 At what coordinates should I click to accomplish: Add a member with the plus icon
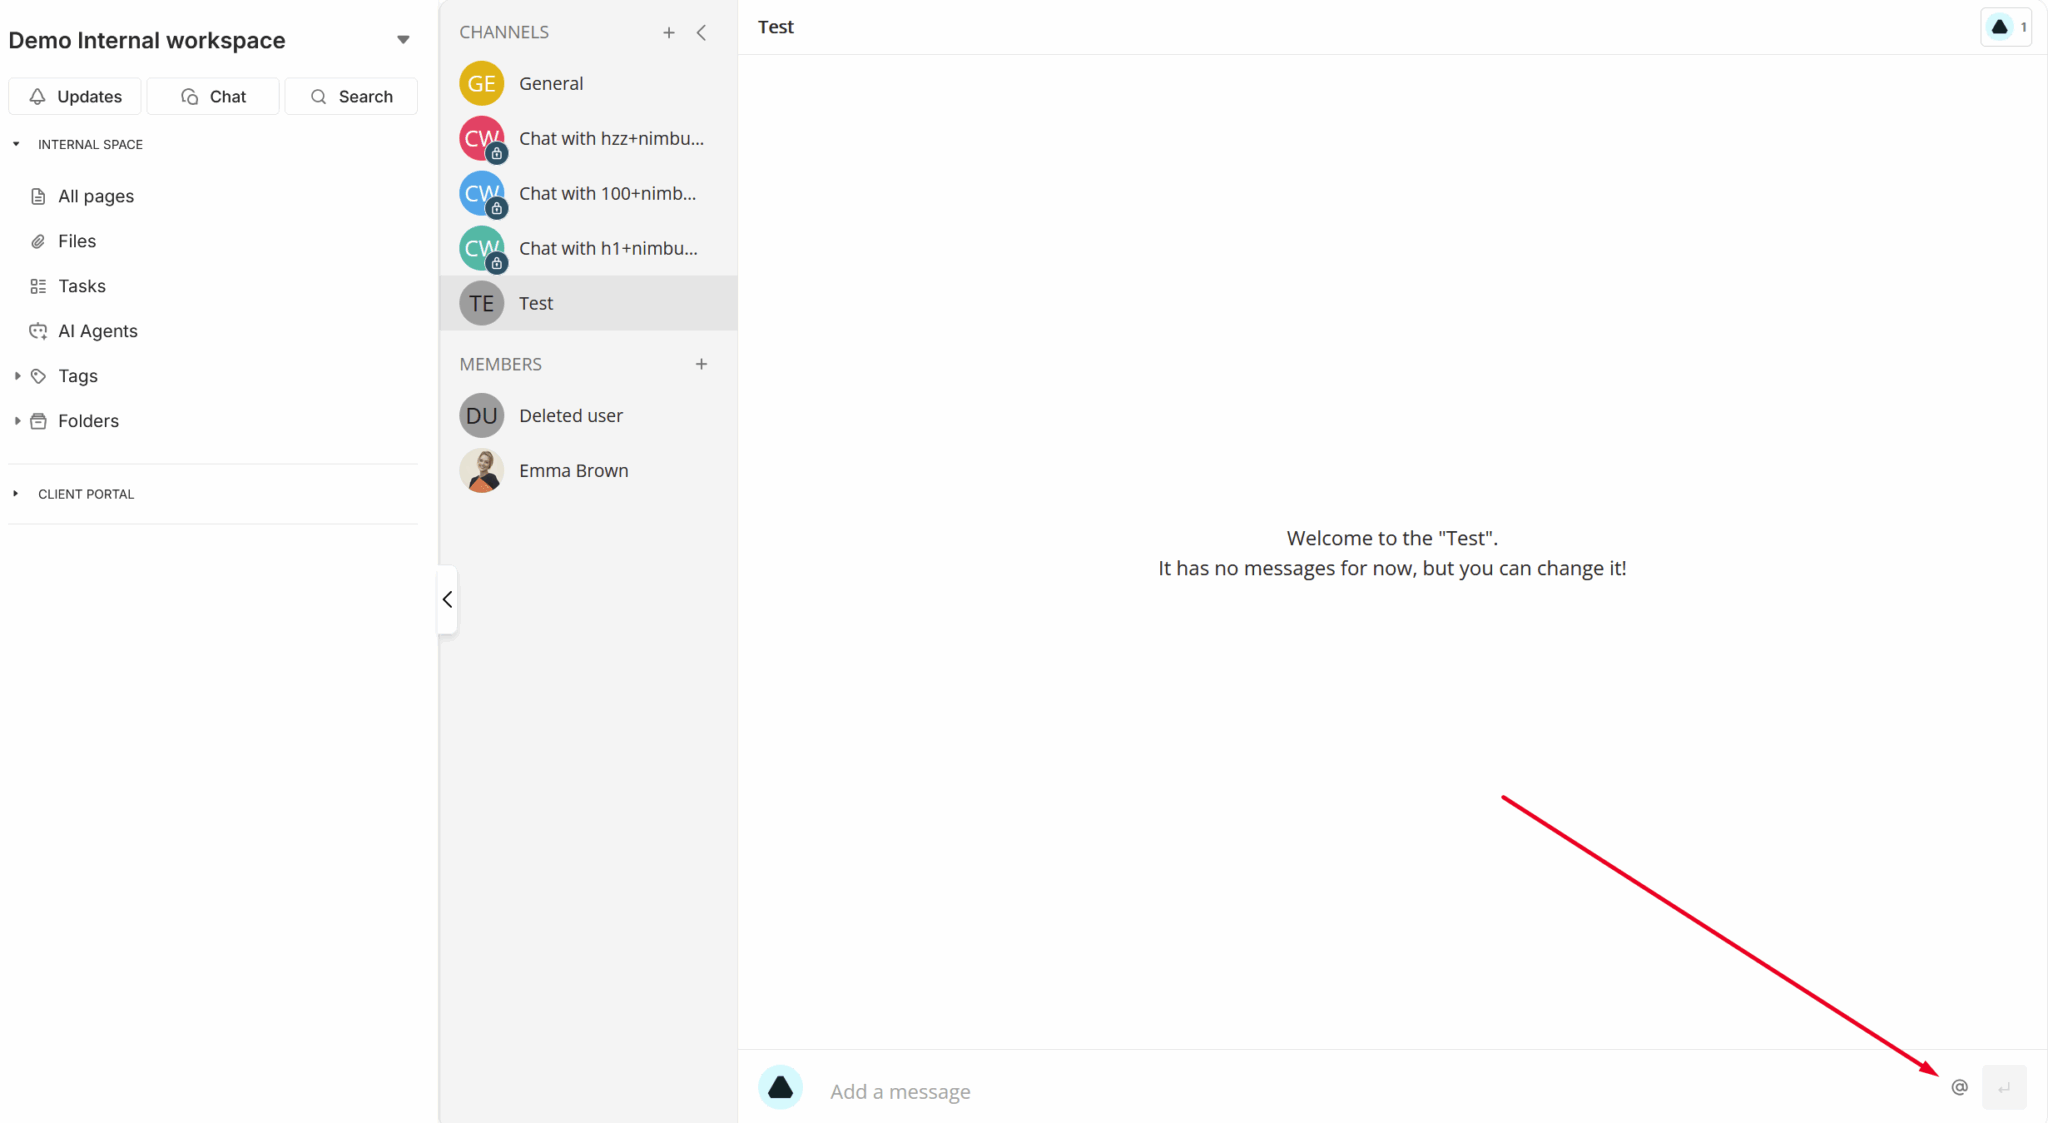click(x=701, y=364)
